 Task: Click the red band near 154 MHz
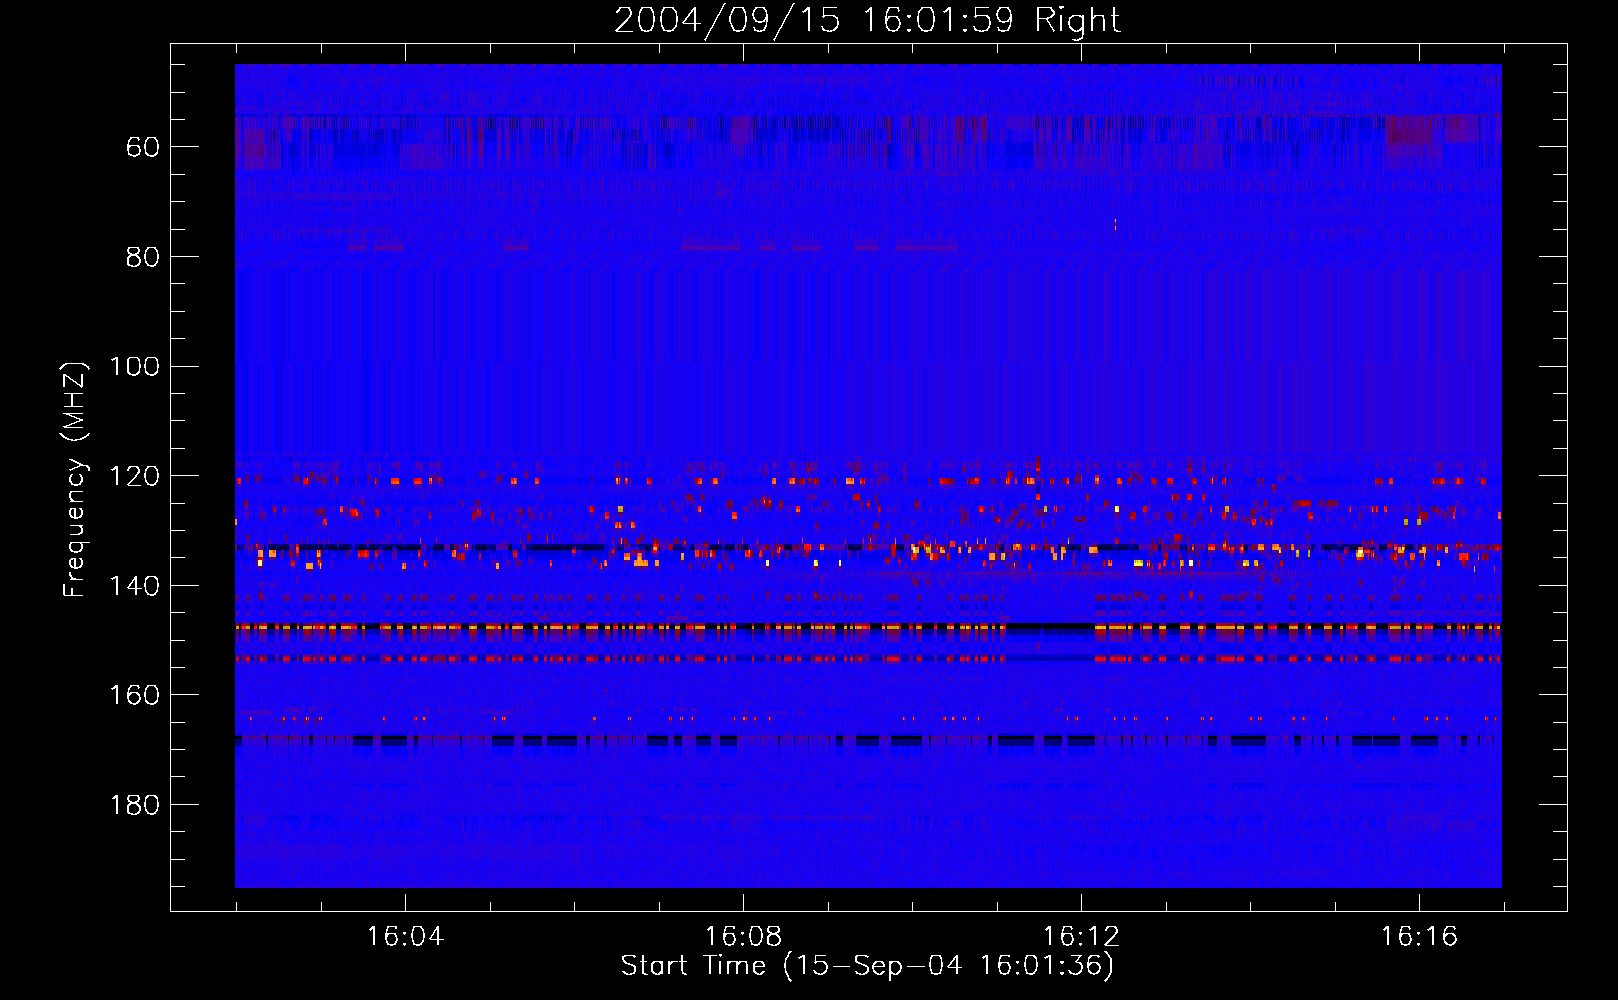click(x=868, y=659)
